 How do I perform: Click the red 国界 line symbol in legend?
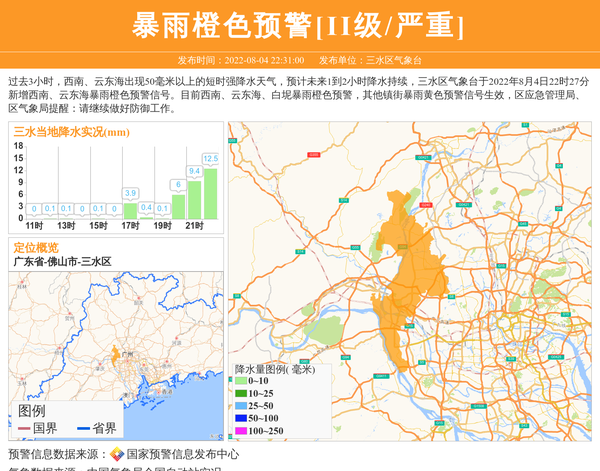(24, 429)
